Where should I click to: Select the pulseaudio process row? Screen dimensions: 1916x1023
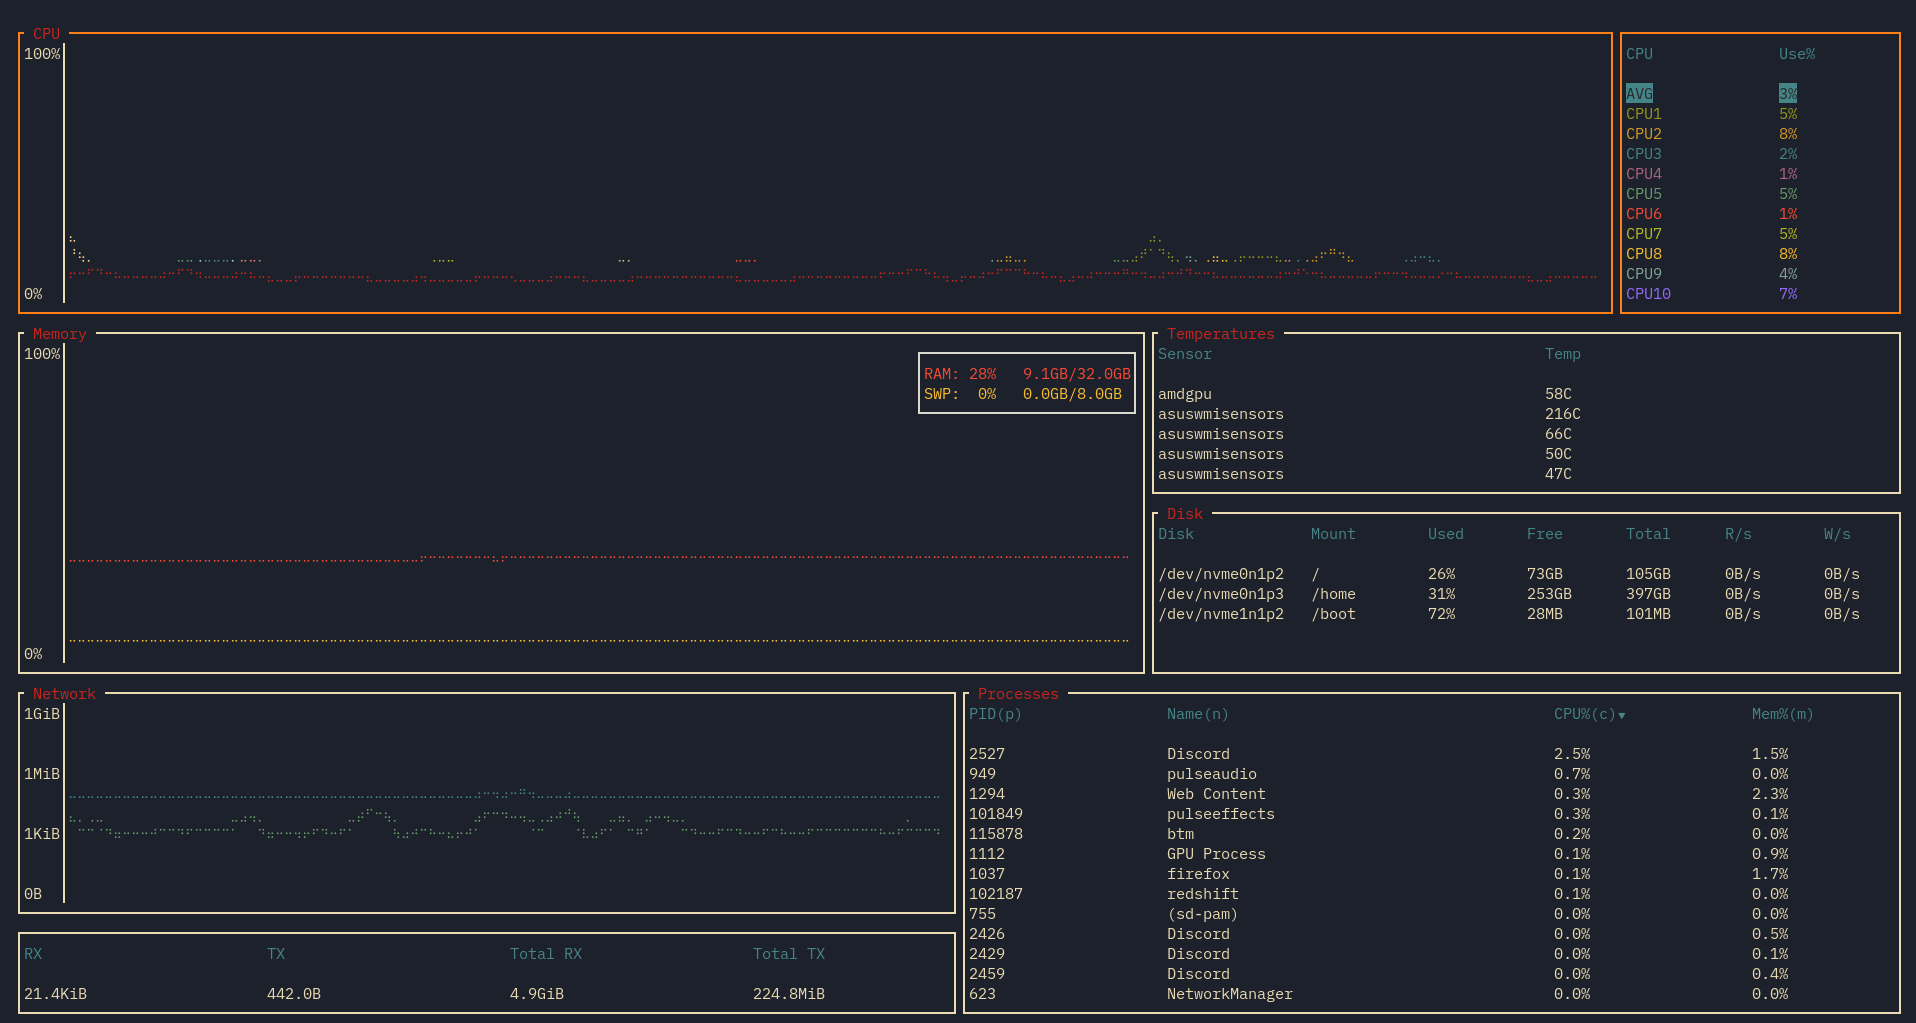coord(1431,774)
